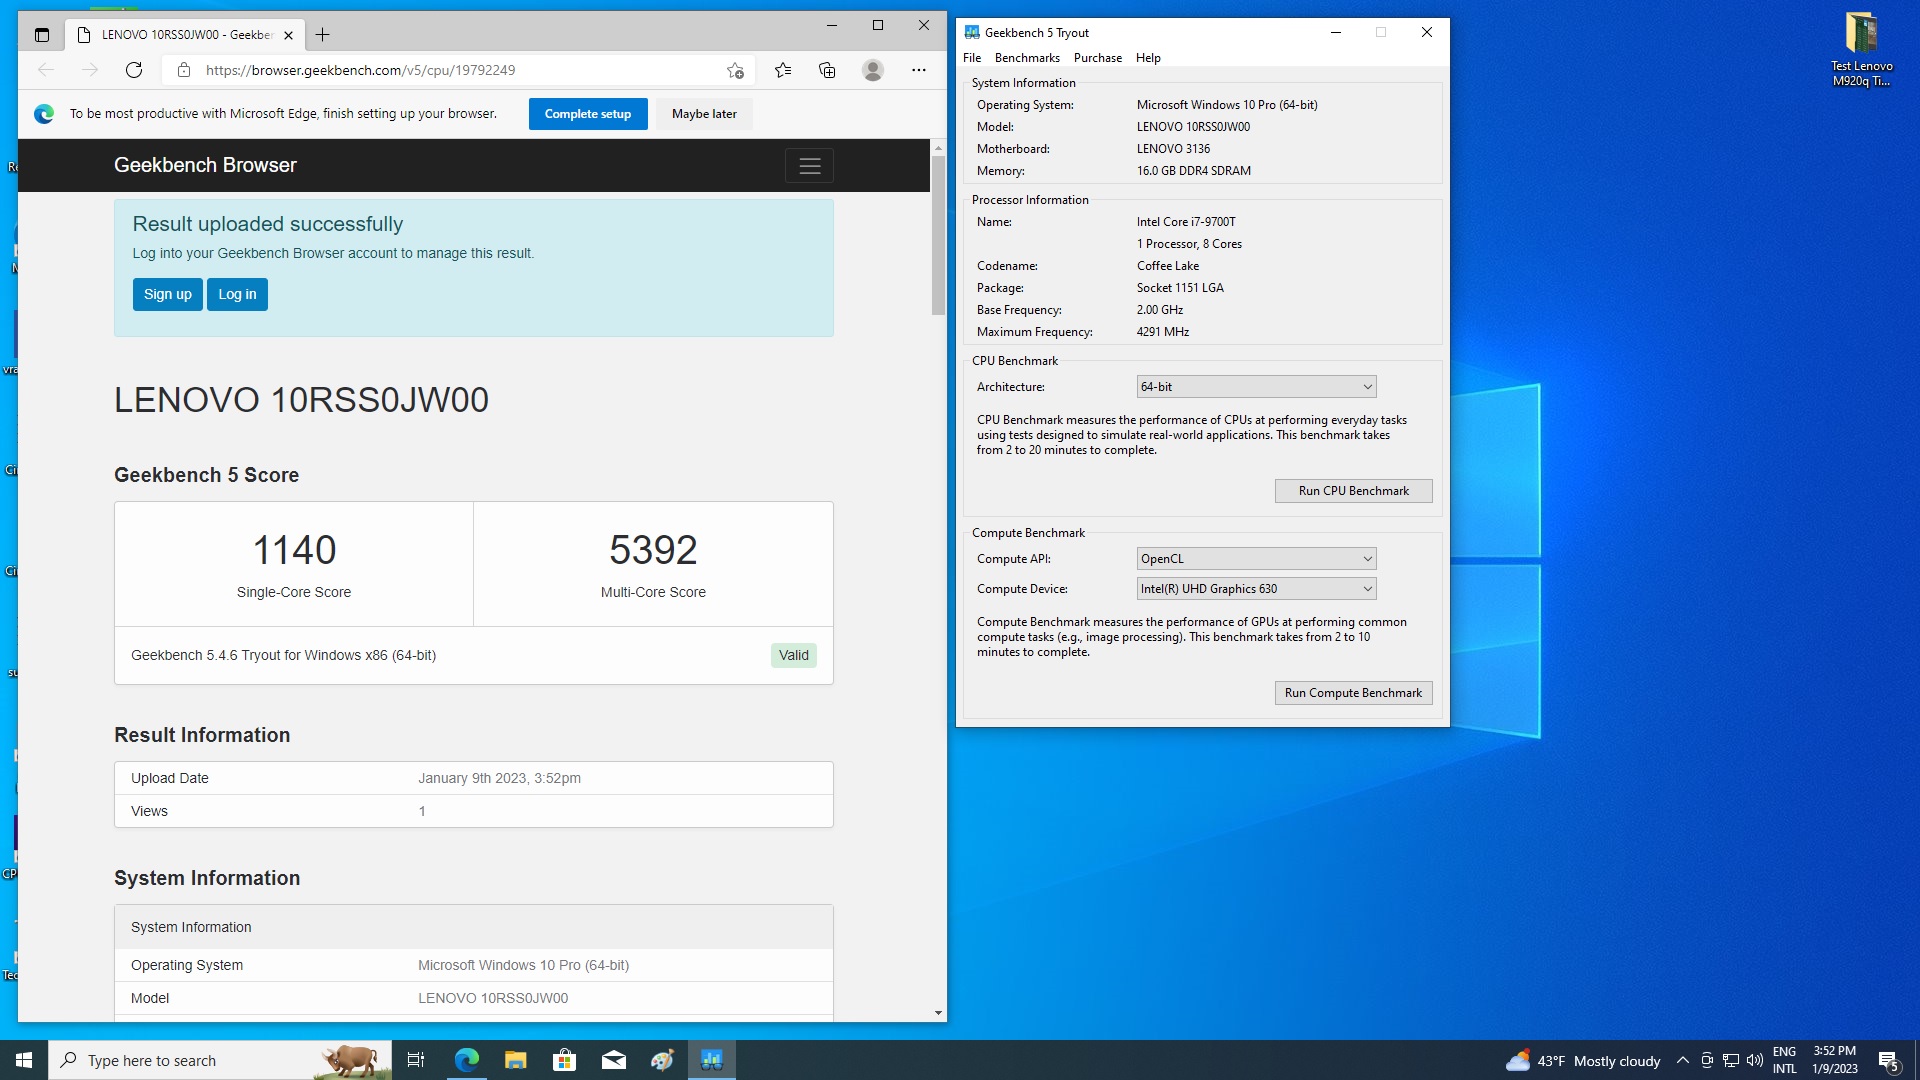1920x1080 pixels.
Task: Click the browser forward arrow
Action: (90, 70)
